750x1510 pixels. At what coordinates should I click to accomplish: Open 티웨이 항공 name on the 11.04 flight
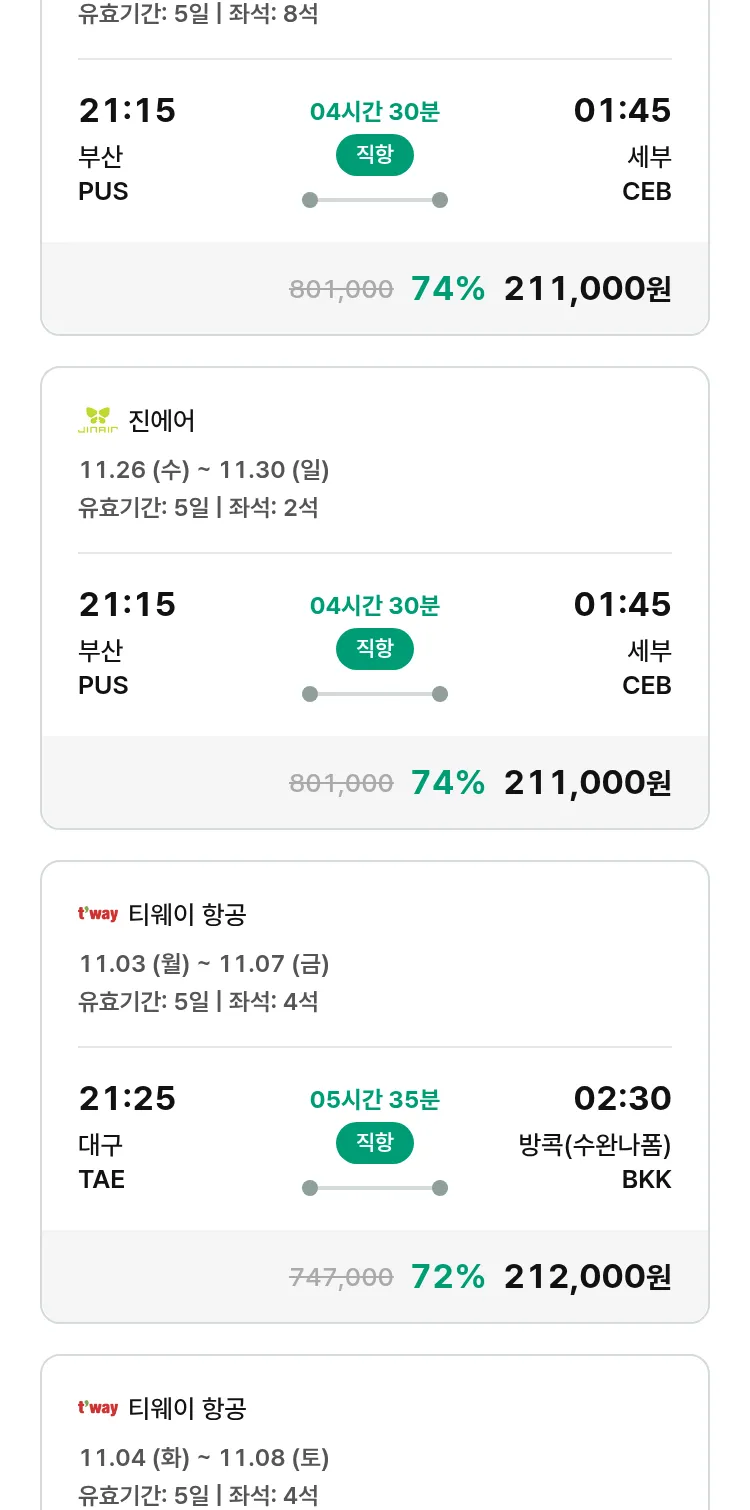click(x=187, y=1408)
